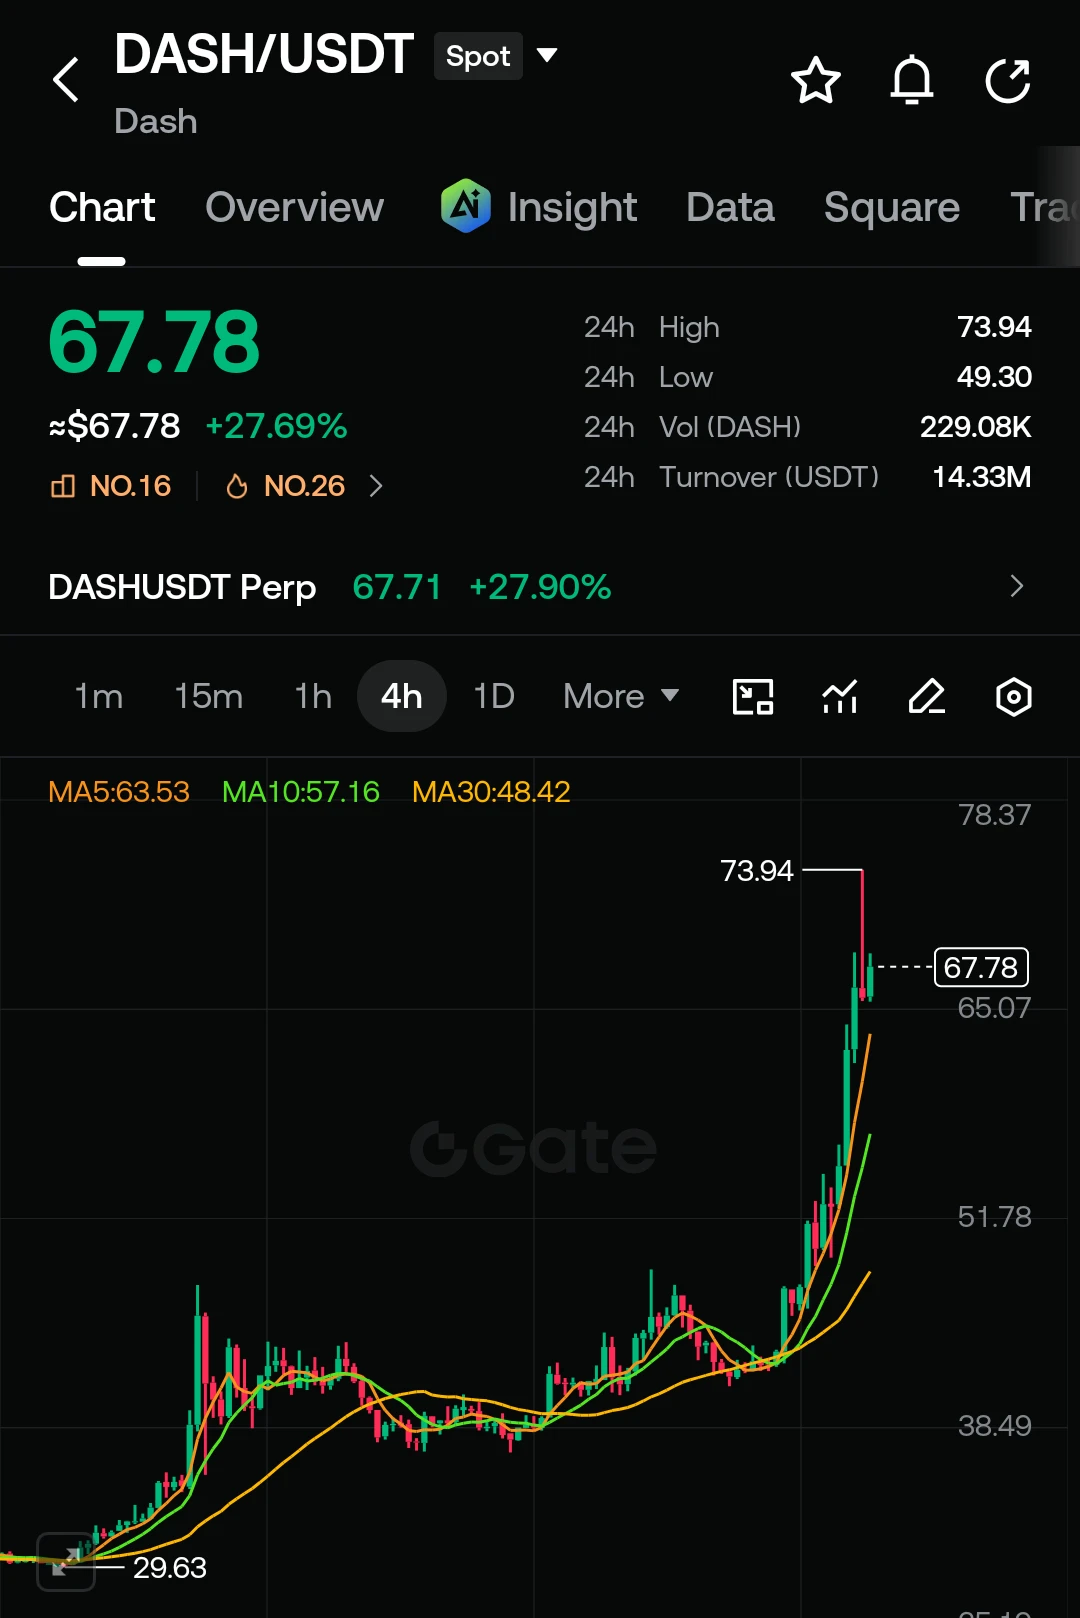Tap the MA10:57.16 indicator label
1080x1618 pixels.
click(x=301, y=792)
